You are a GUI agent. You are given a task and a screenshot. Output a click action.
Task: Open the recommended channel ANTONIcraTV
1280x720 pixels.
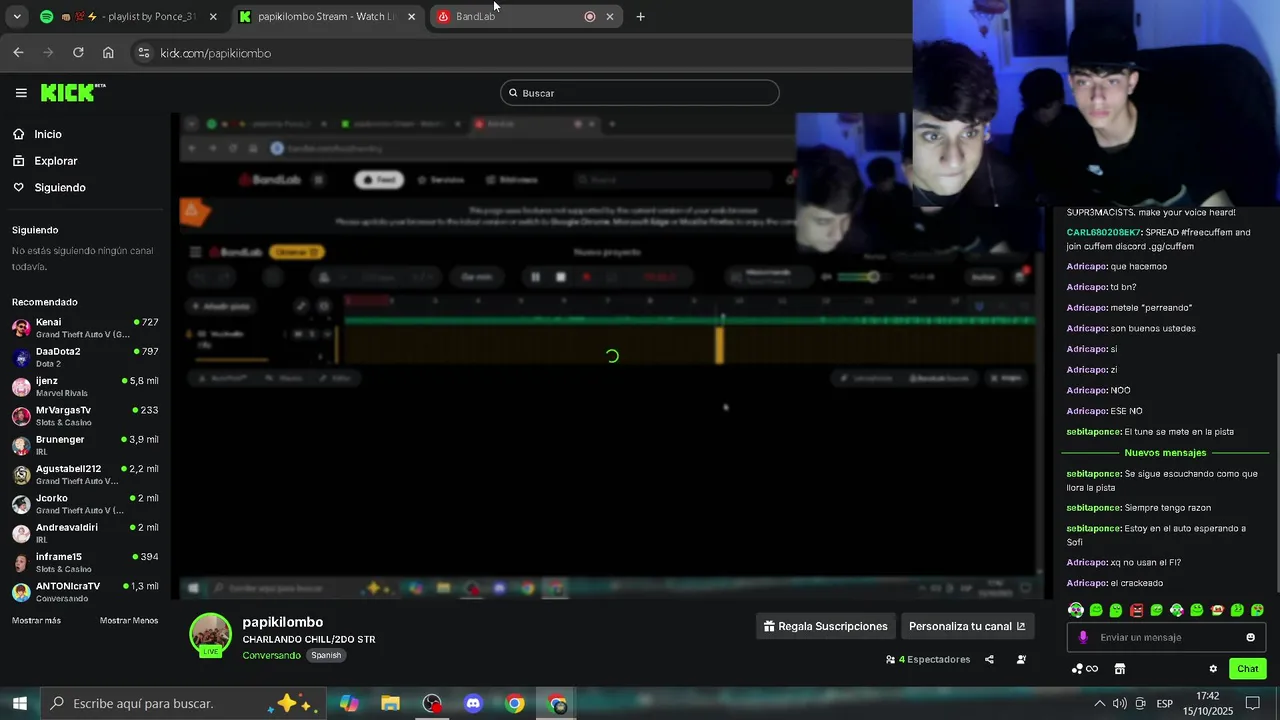pos(85,592)
